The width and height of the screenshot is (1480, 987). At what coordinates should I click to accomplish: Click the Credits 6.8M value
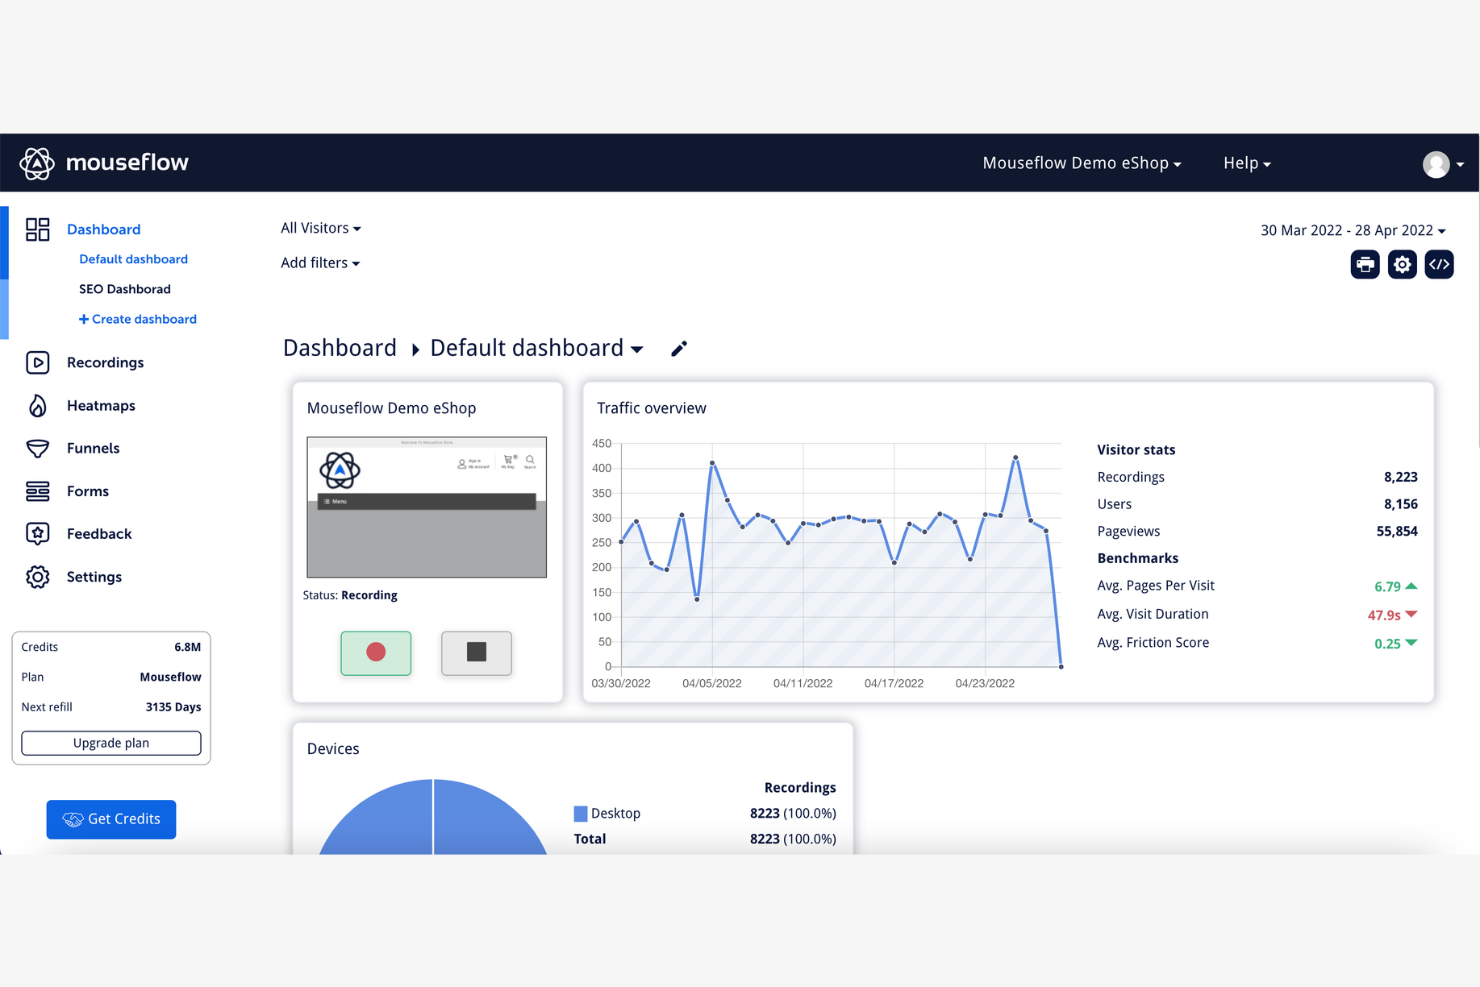(188, 647)
